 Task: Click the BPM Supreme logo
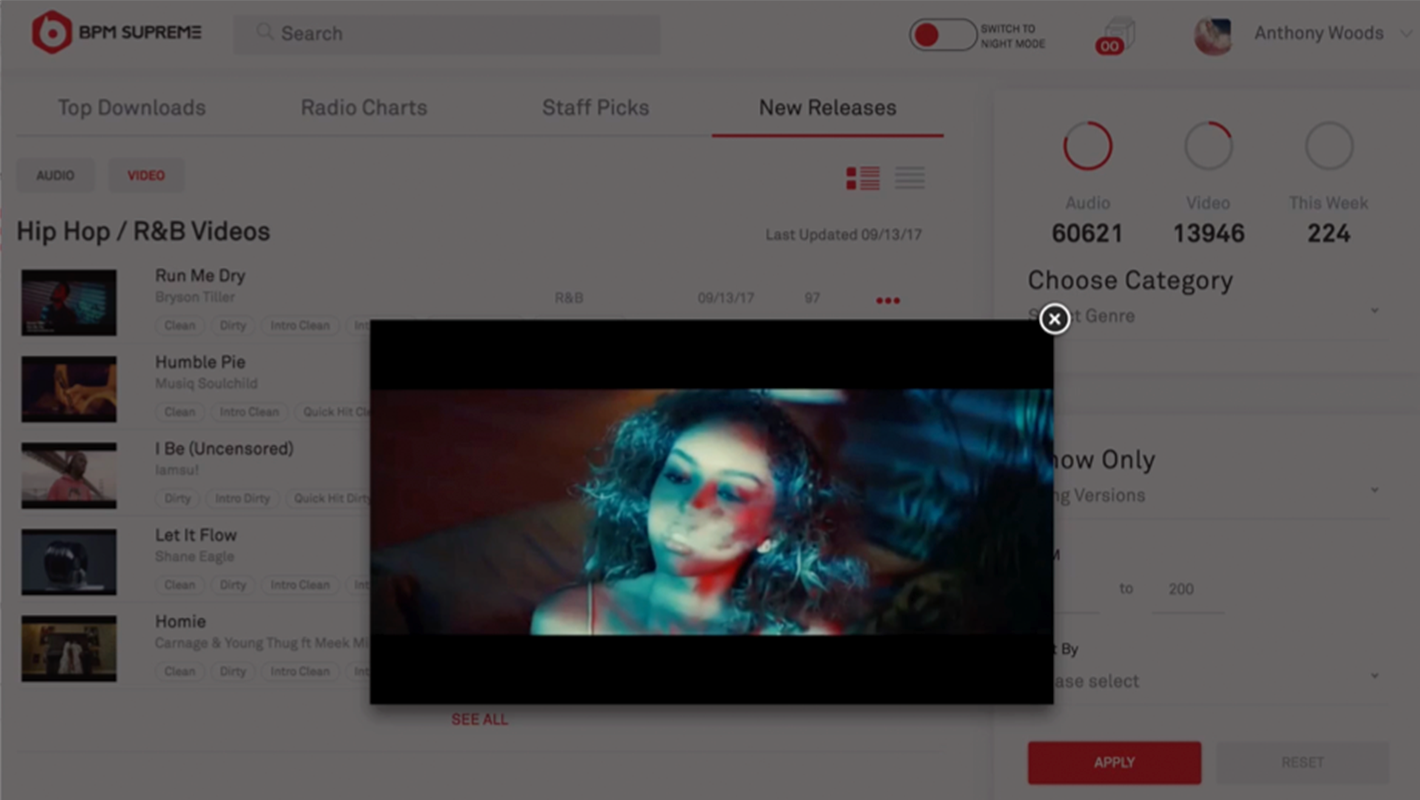pyautogui.click(x=116, y=33)
